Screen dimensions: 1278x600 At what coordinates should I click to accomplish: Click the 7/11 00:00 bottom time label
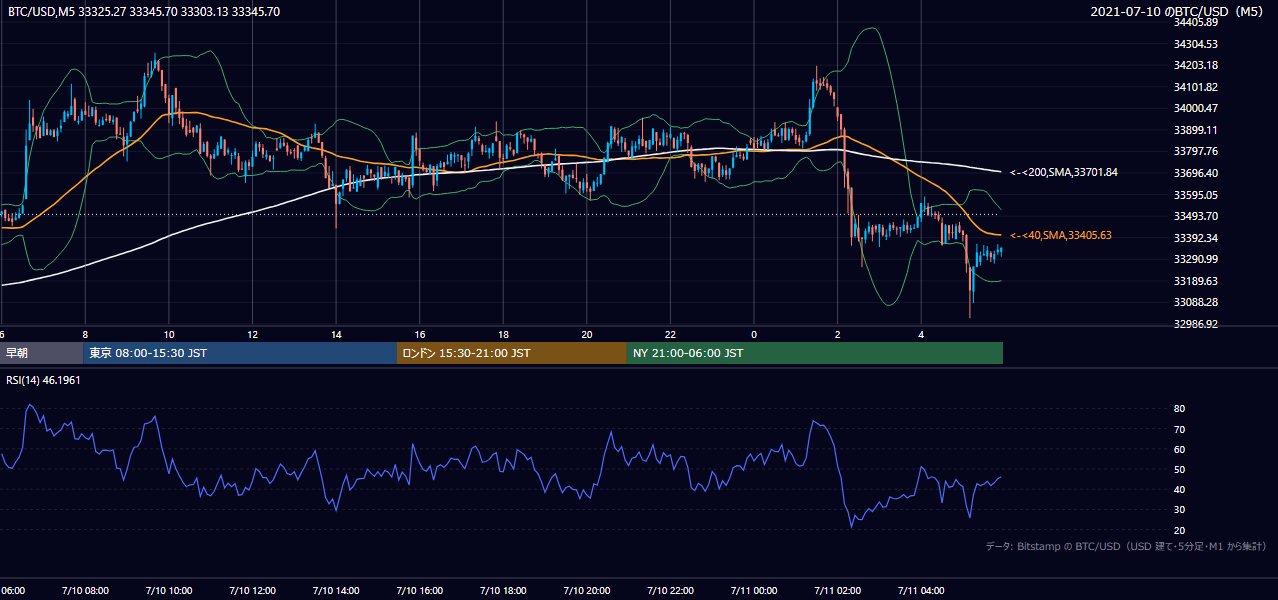(x=754, y=590)
